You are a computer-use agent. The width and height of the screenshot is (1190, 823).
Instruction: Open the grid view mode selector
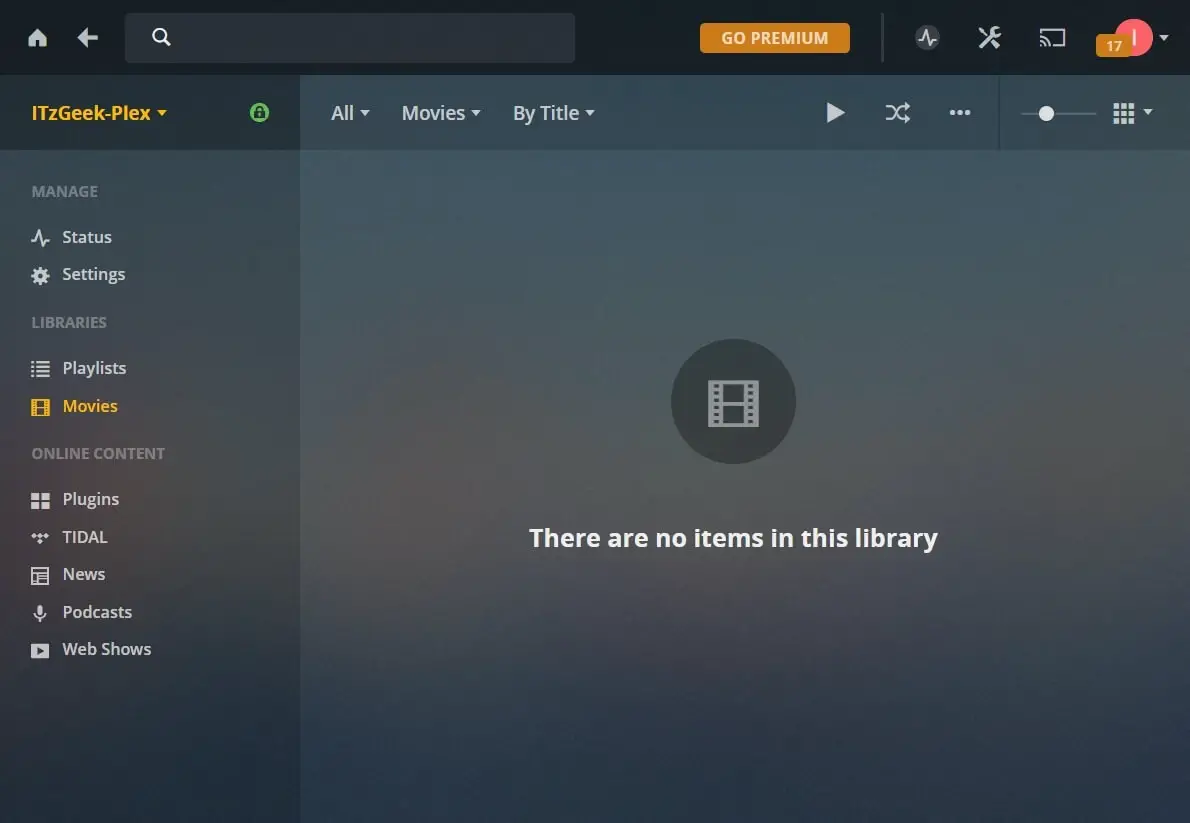1132,113
